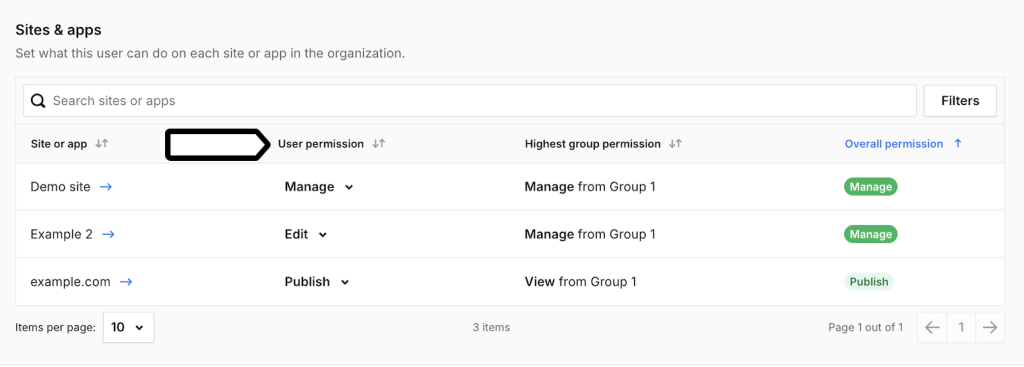The image size is (1024, 367).
Task: Focus the Search sites or apps field
Action: point(470,101)
